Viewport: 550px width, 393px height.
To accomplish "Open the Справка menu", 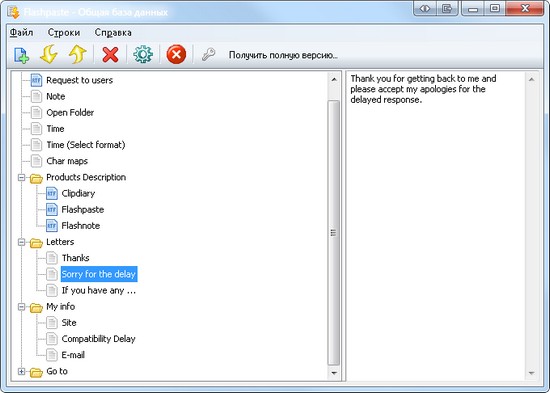I will point(113,33).
